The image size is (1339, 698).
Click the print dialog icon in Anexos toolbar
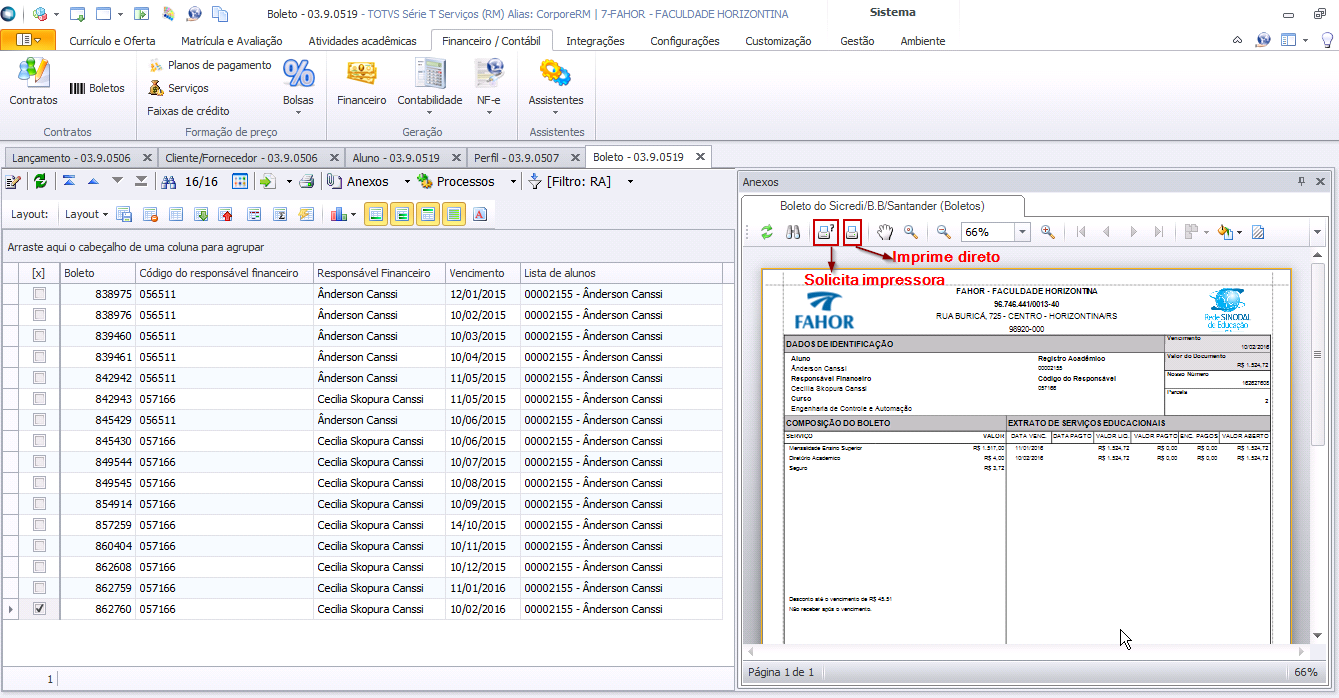point(826,232)
